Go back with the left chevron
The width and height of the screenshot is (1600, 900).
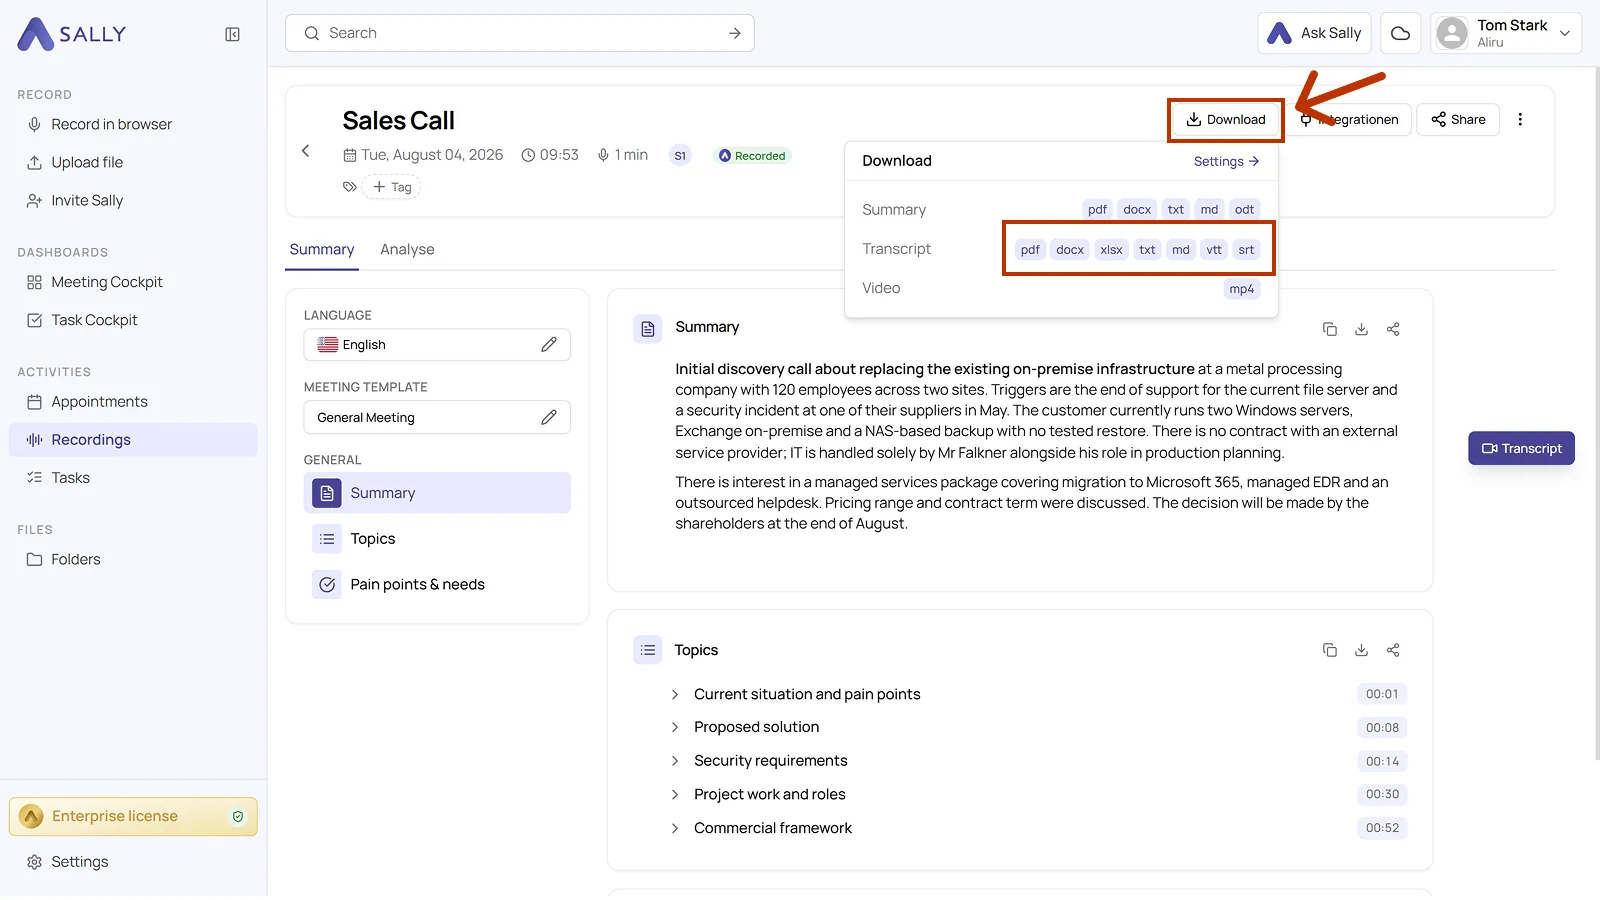[x=306, y=151]
